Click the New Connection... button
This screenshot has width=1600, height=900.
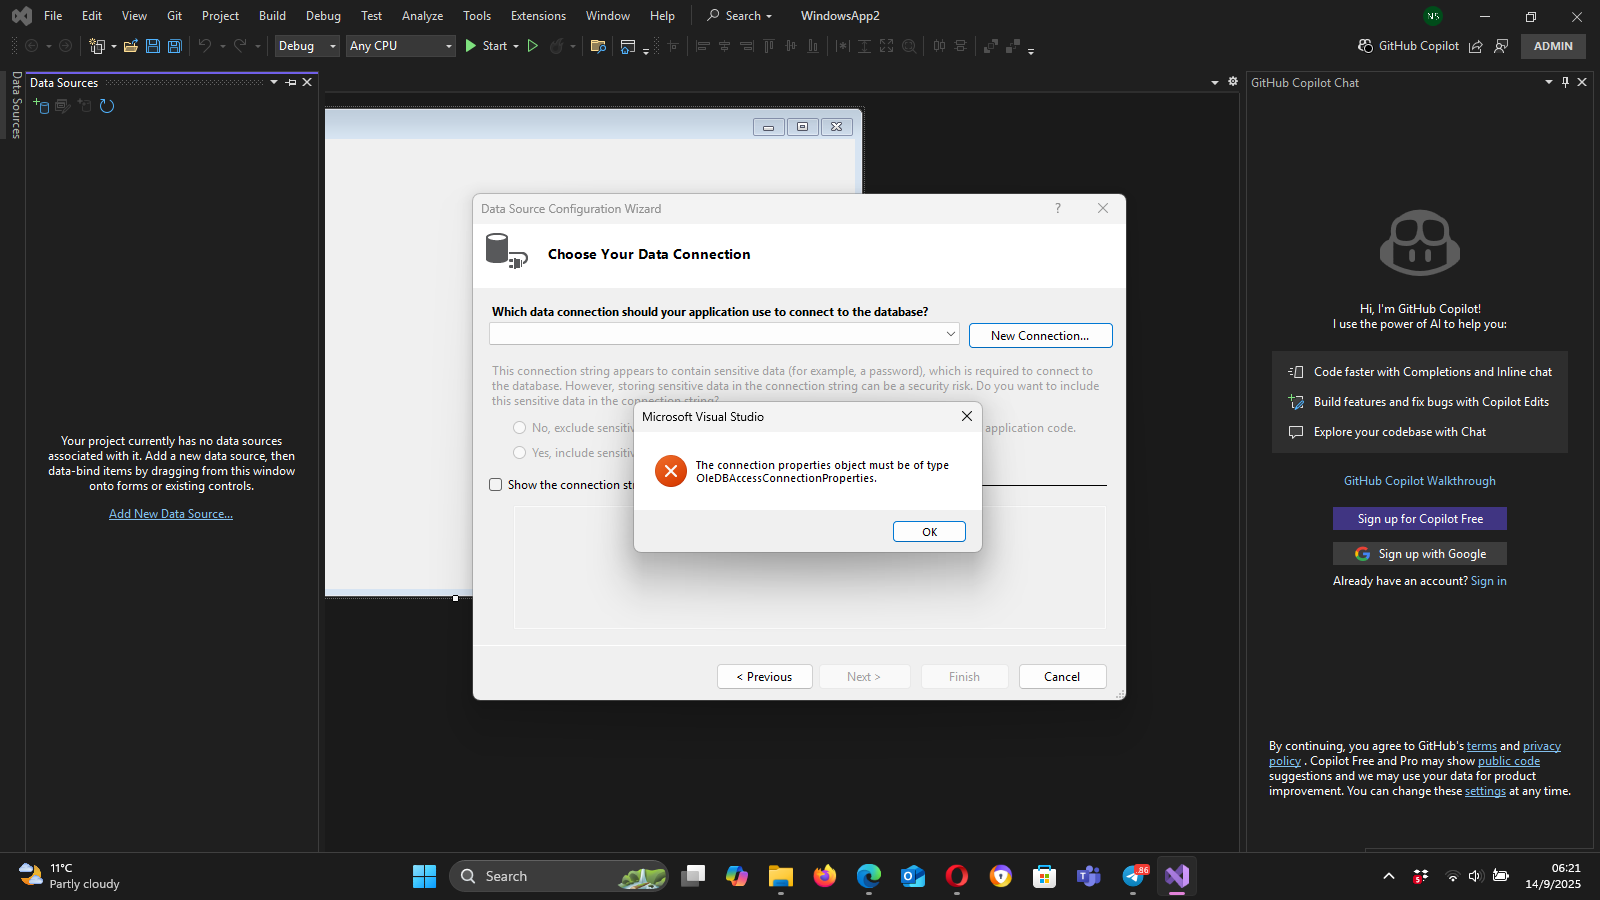(1040, 336)
